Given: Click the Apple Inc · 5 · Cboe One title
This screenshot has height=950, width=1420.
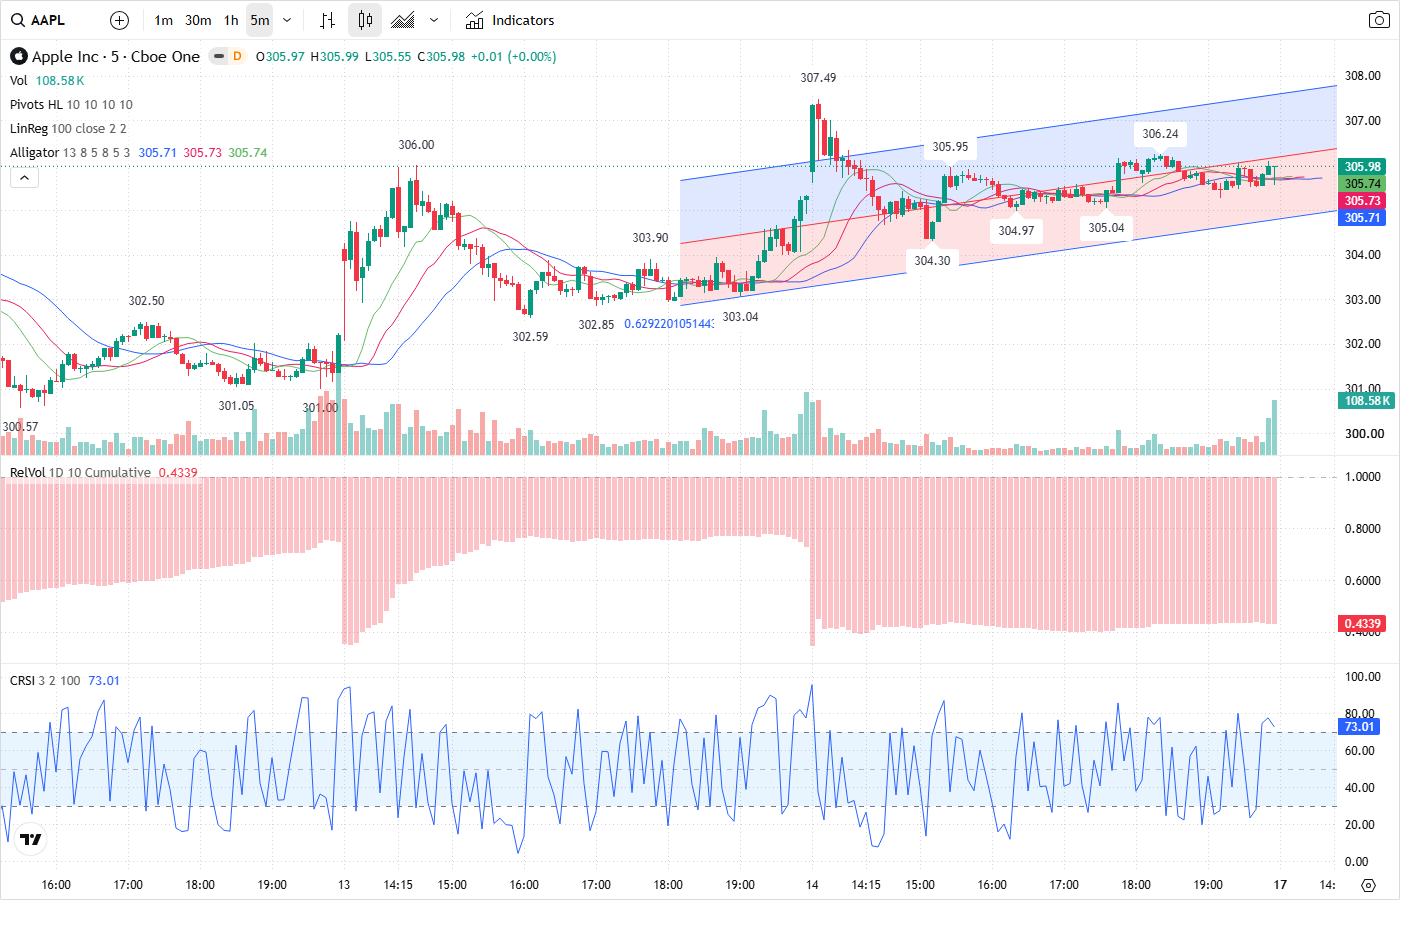Looking at the screenshot, I should click(116, 56).
